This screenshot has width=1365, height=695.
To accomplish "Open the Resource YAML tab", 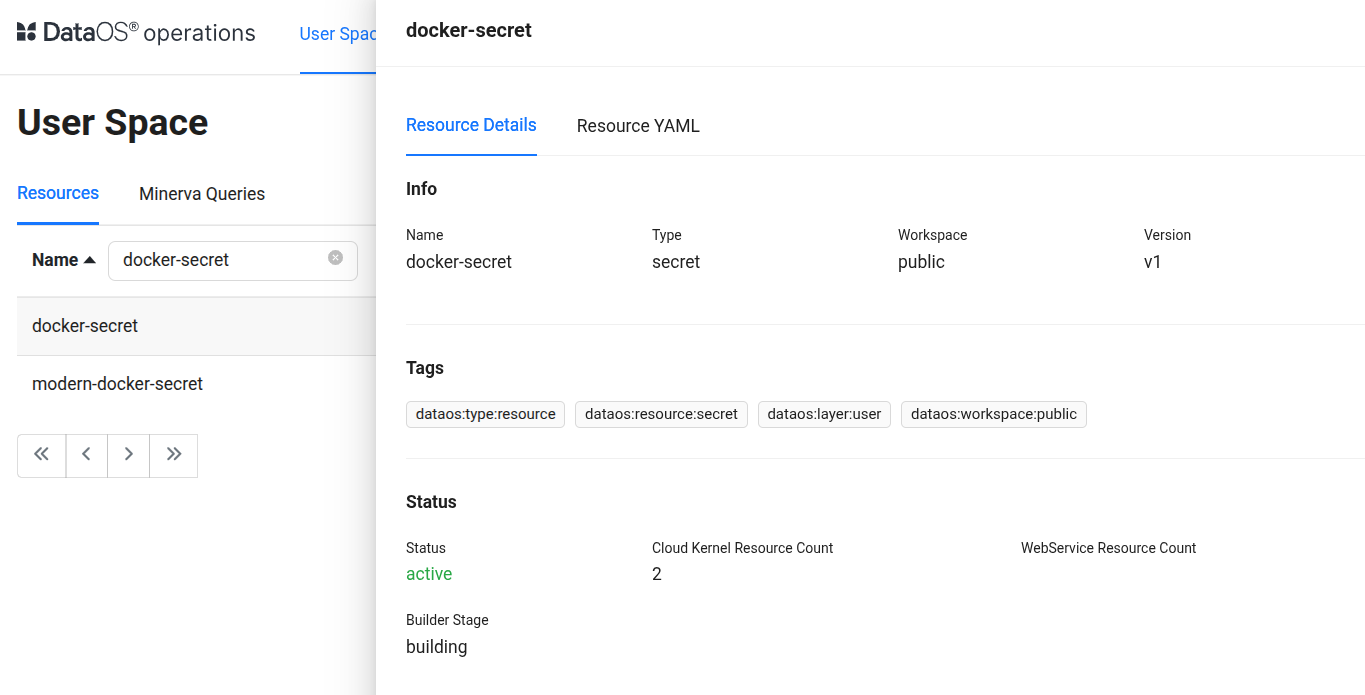I will 638,126.
